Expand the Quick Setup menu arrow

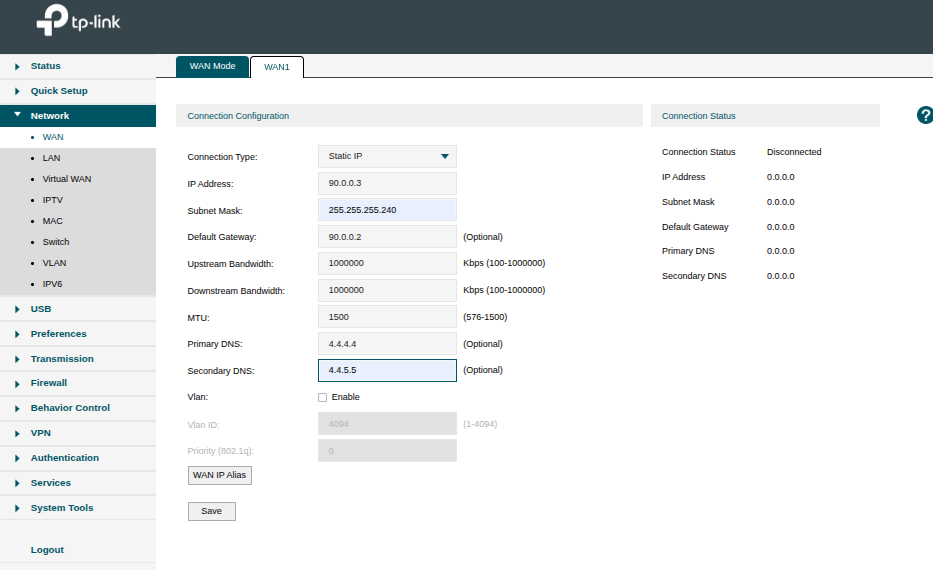(x=17, y=92)
